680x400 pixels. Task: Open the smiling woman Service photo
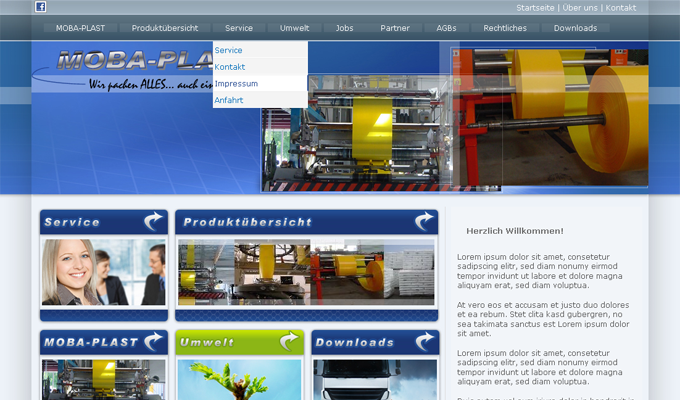[104, 272]
